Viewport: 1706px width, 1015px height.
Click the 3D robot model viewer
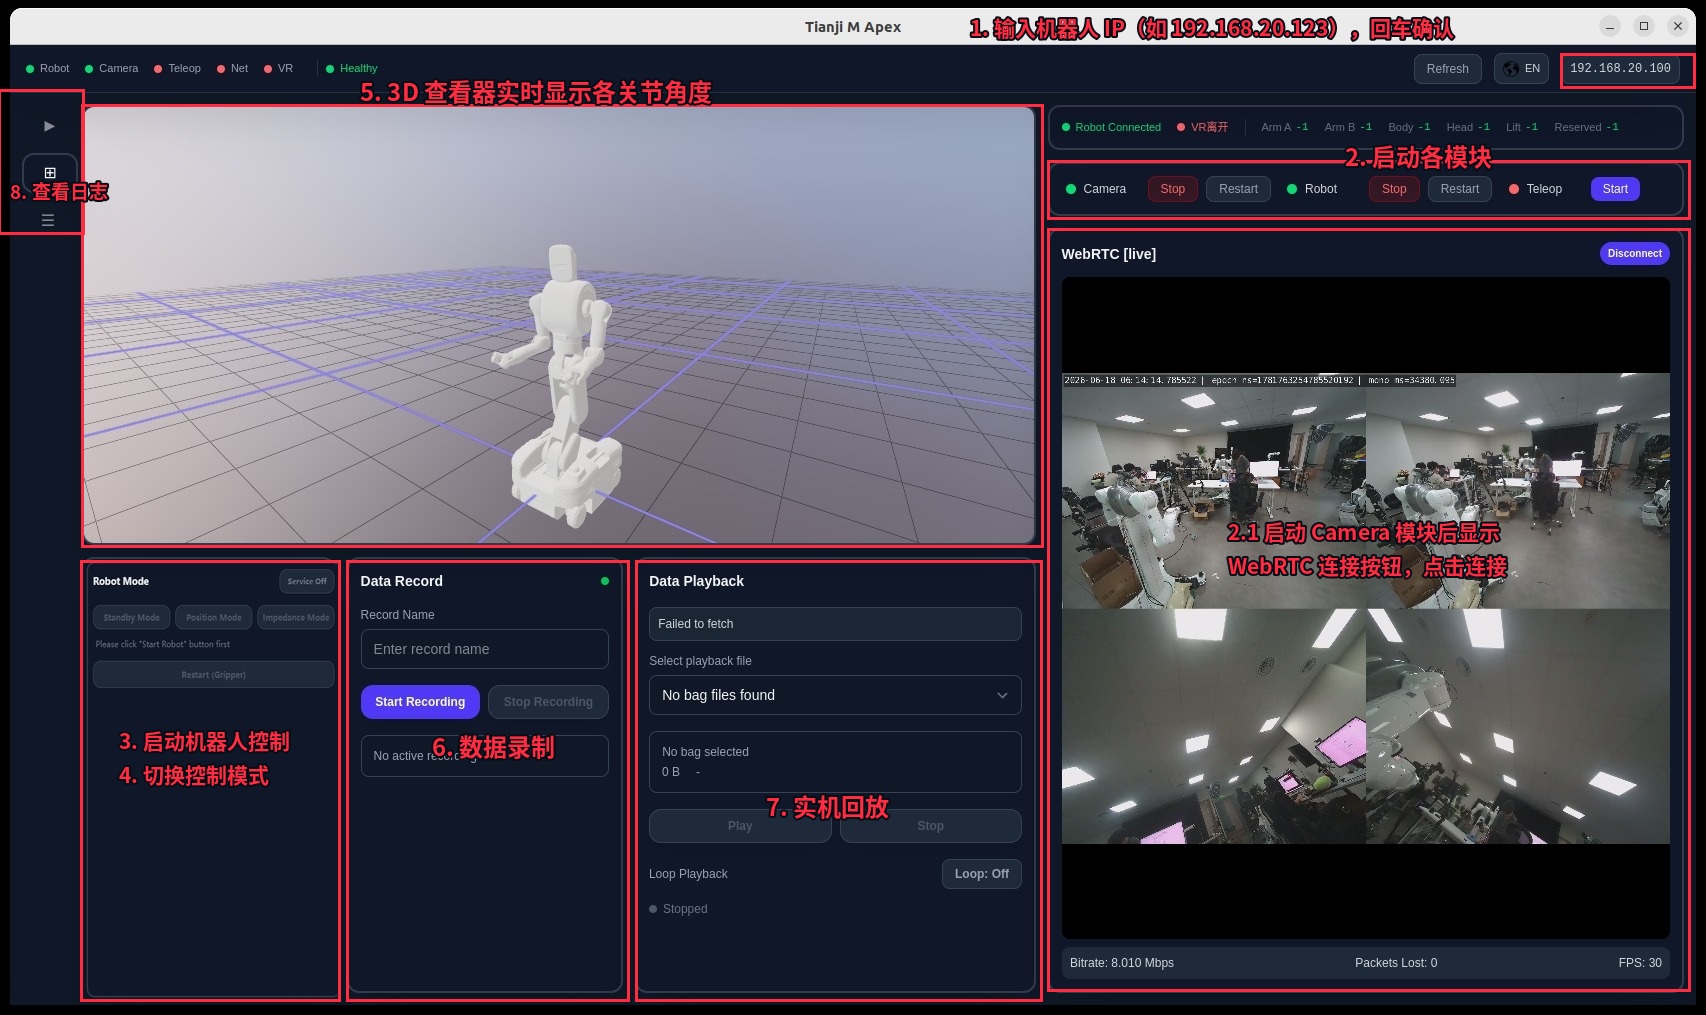click(x=559, y=325)
